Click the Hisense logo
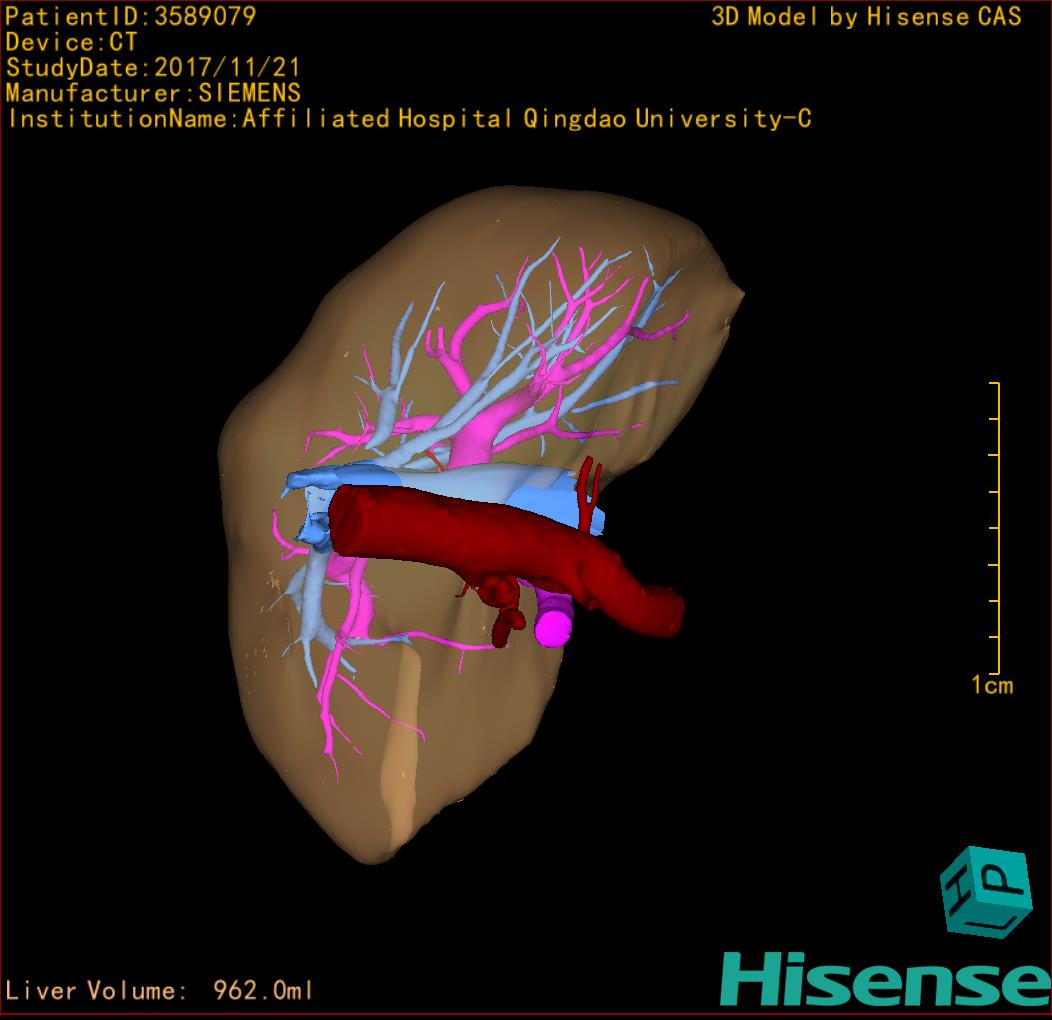The width and height of the screenshot is (1052, 1020). pyautogui.click(x=886, y=979)
